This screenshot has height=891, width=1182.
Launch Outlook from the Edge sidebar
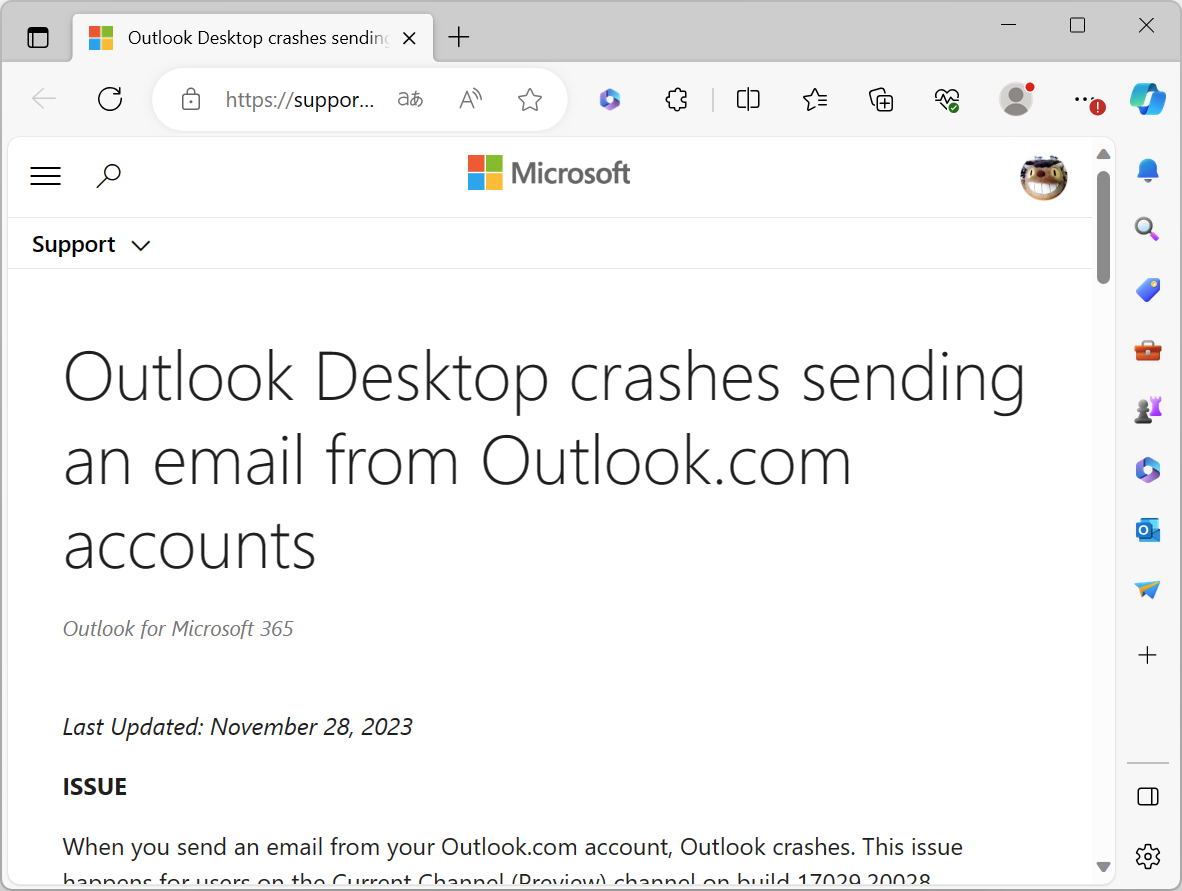pos(1147,530)
